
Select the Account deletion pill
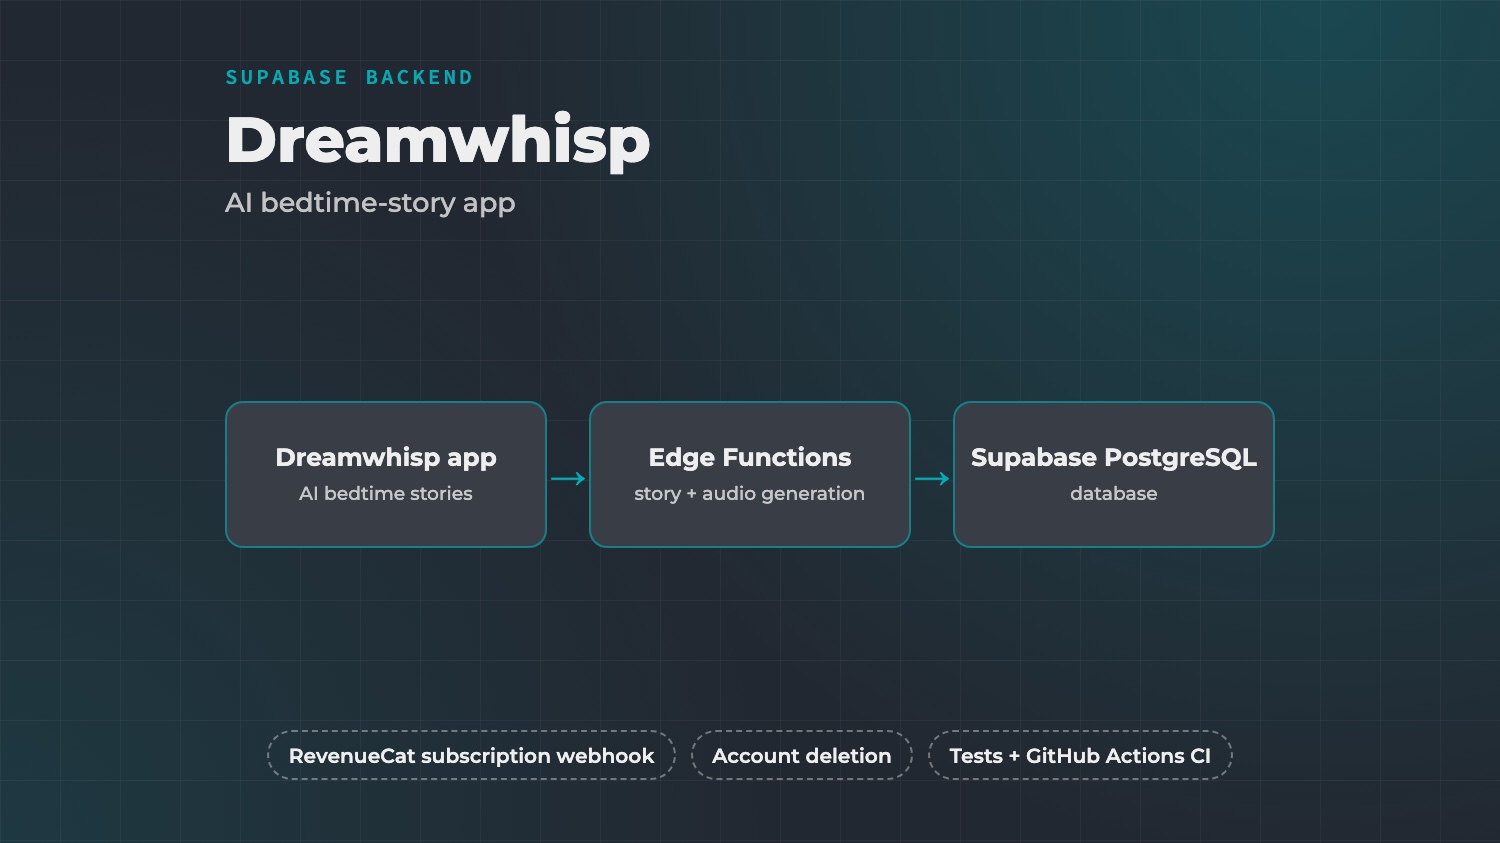pos(802,756)
